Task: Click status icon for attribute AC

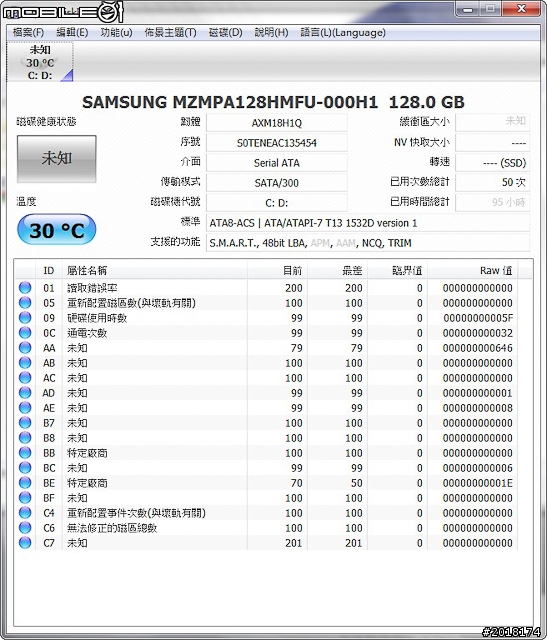Action: 25,378
